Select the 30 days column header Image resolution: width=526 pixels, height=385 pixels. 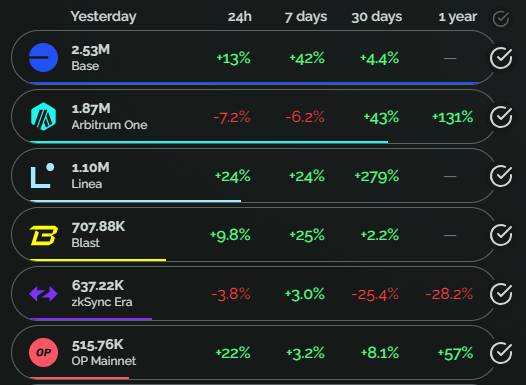click(x=376, y=17)
